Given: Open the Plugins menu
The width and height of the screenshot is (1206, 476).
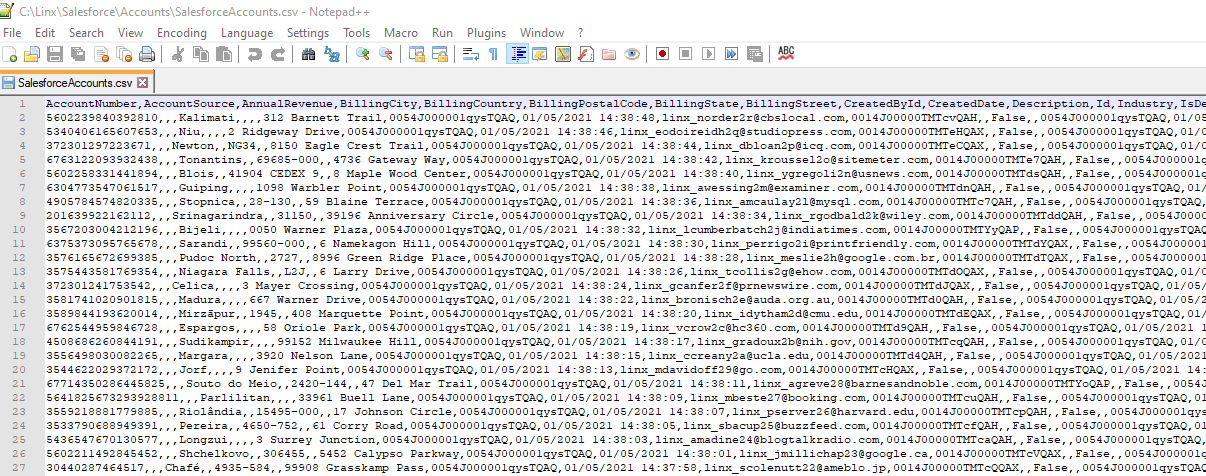Looking at the screenshot, I should tap(486, 33).
